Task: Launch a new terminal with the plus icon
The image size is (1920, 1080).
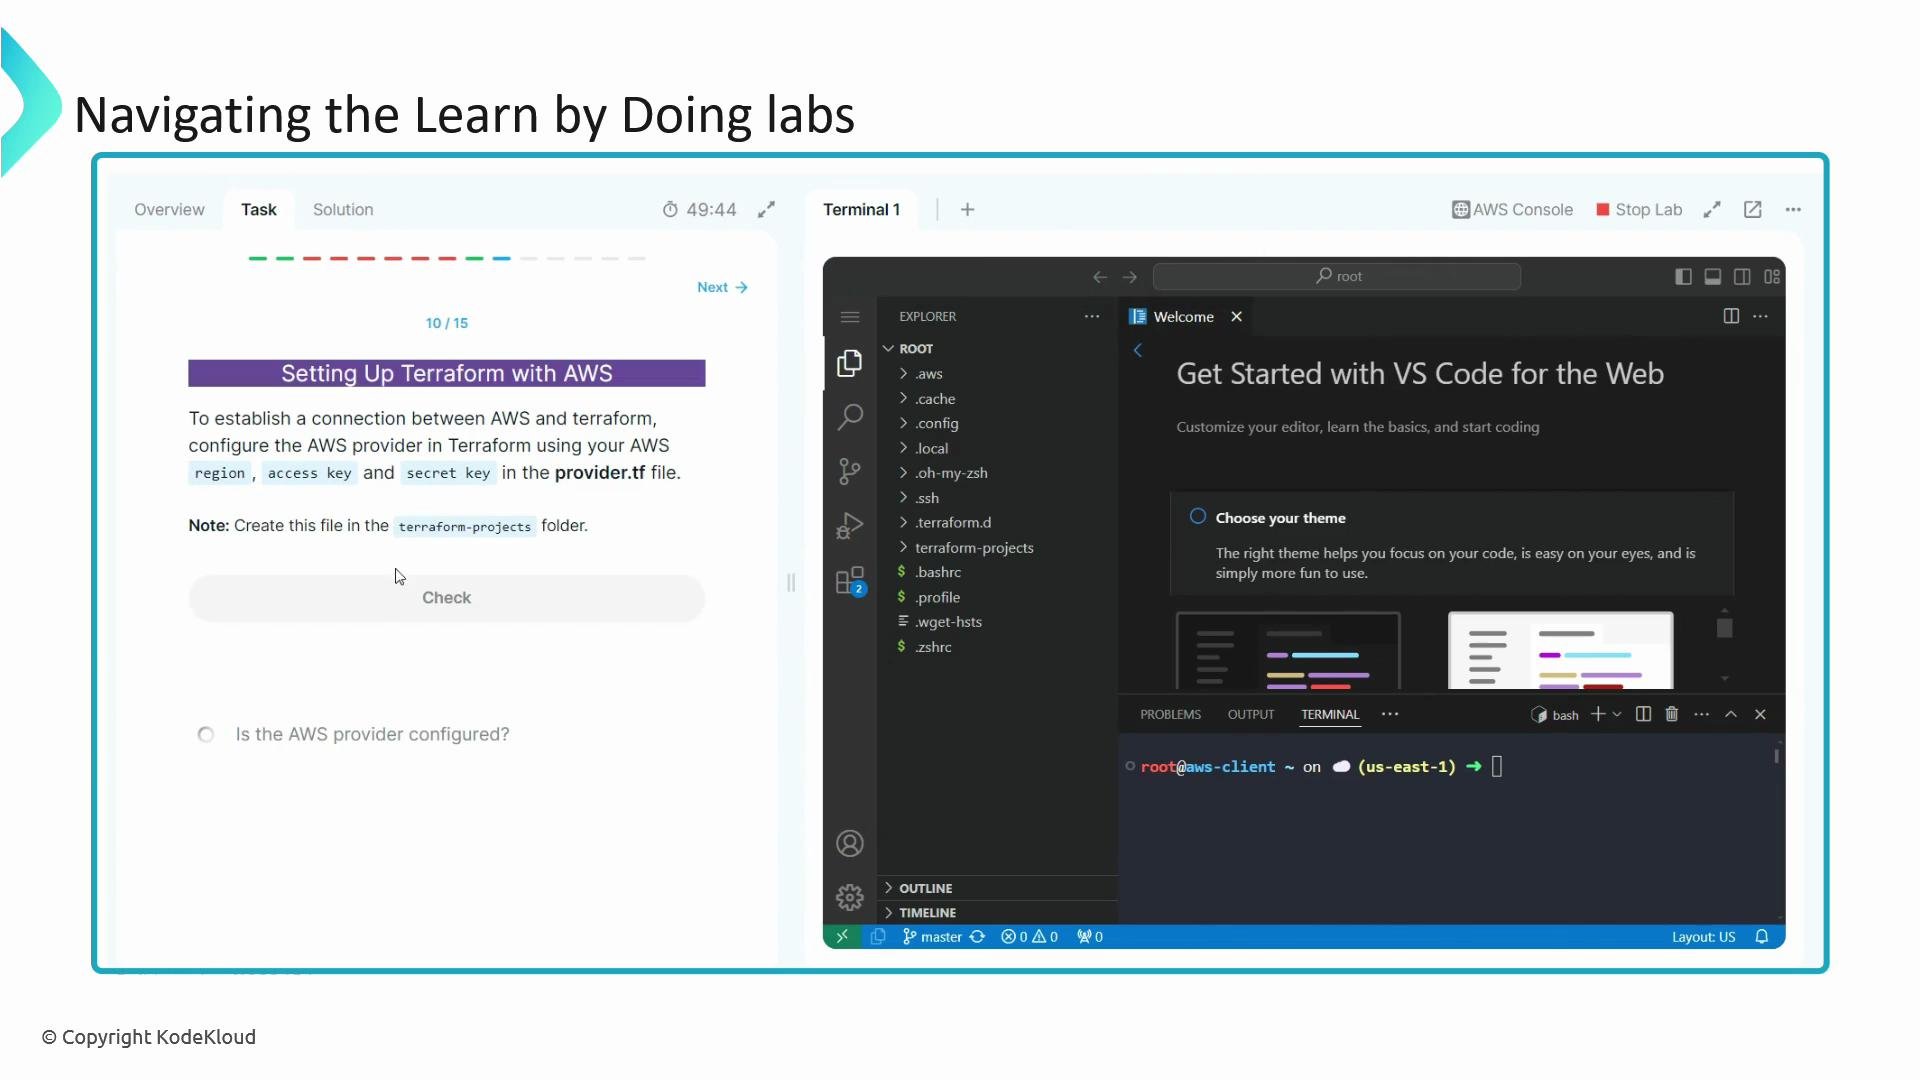Action: (1598, 714)
